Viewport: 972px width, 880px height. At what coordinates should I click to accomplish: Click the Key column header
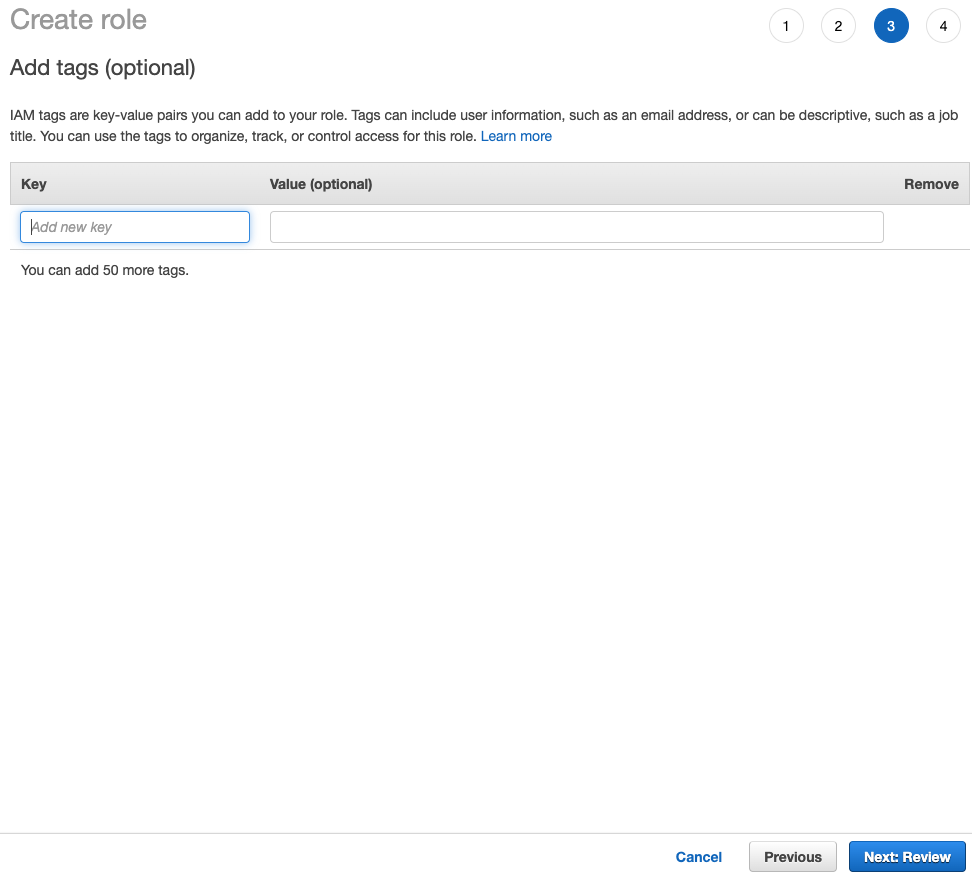click(x=34, y=184)
